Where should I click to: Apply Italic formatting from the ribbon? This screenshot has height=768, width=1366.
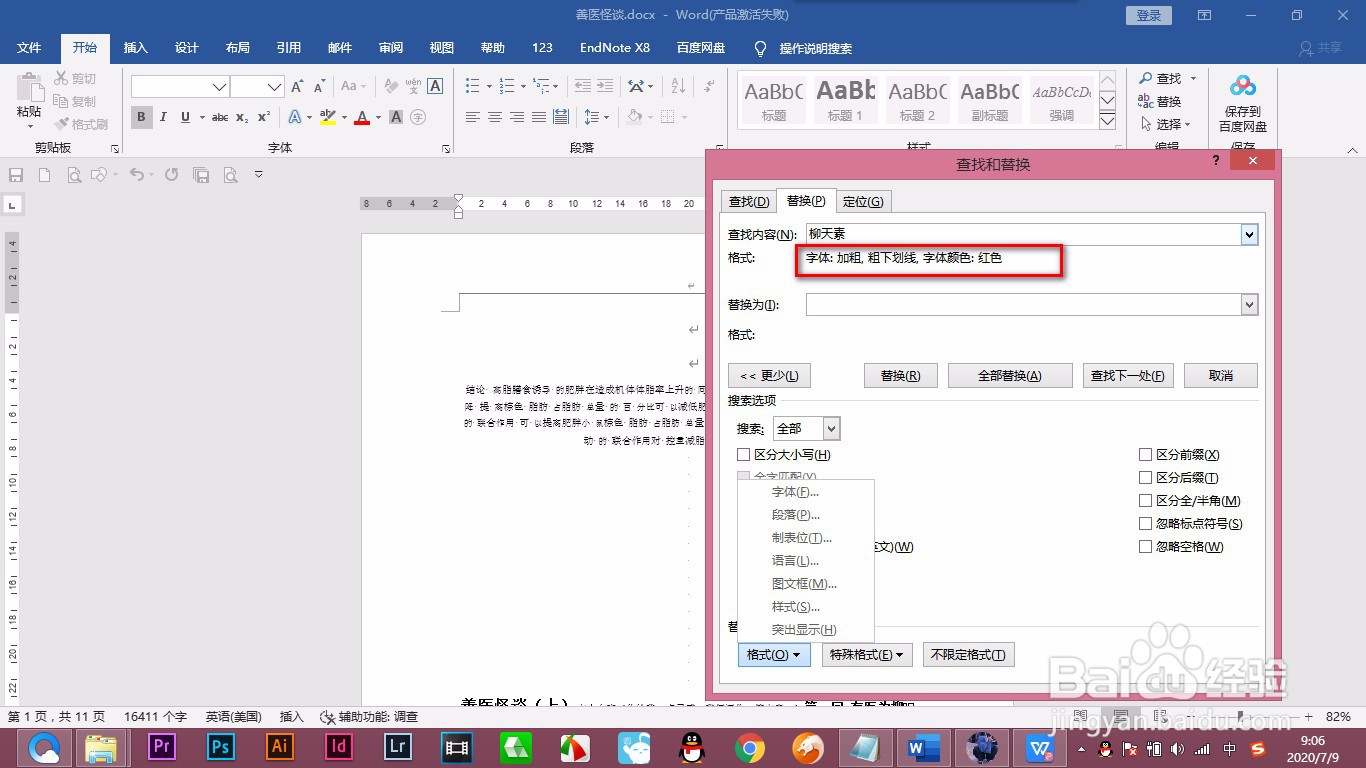(164, 117)
